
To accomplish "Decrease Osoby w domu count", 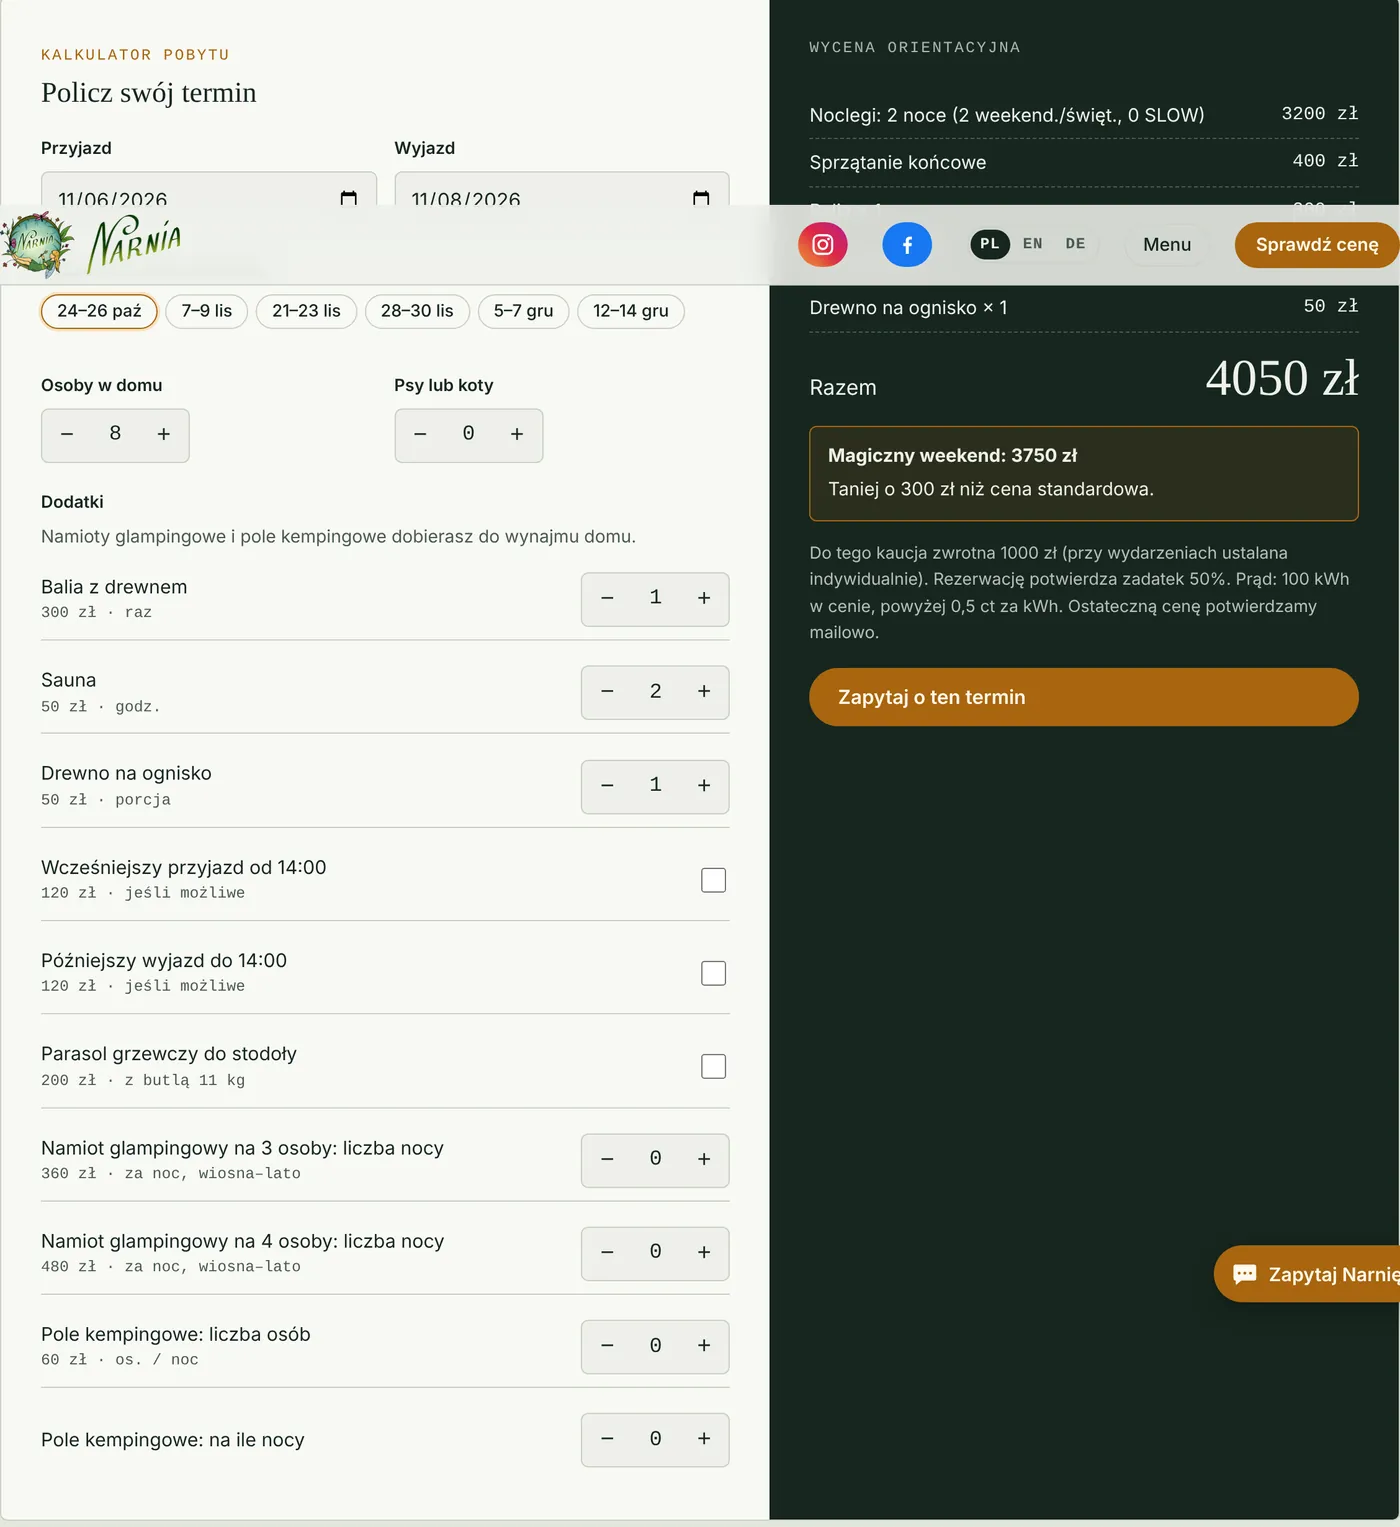I will (x=67, y=435).
